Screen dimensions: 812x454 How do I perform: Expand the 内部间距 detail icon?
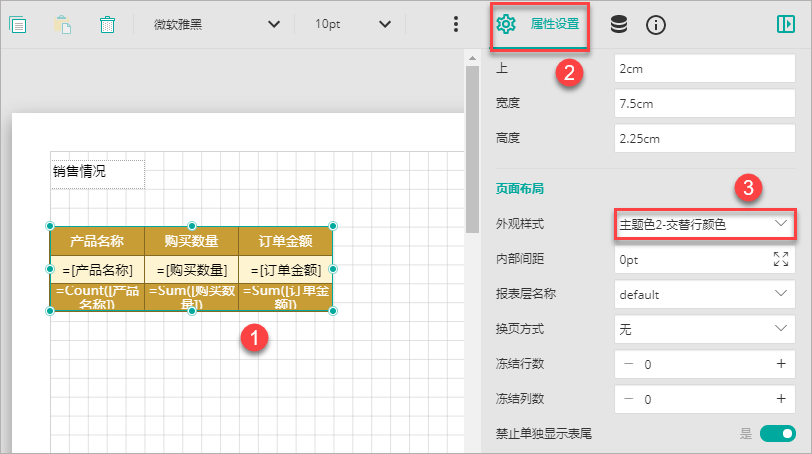[781, 259]
